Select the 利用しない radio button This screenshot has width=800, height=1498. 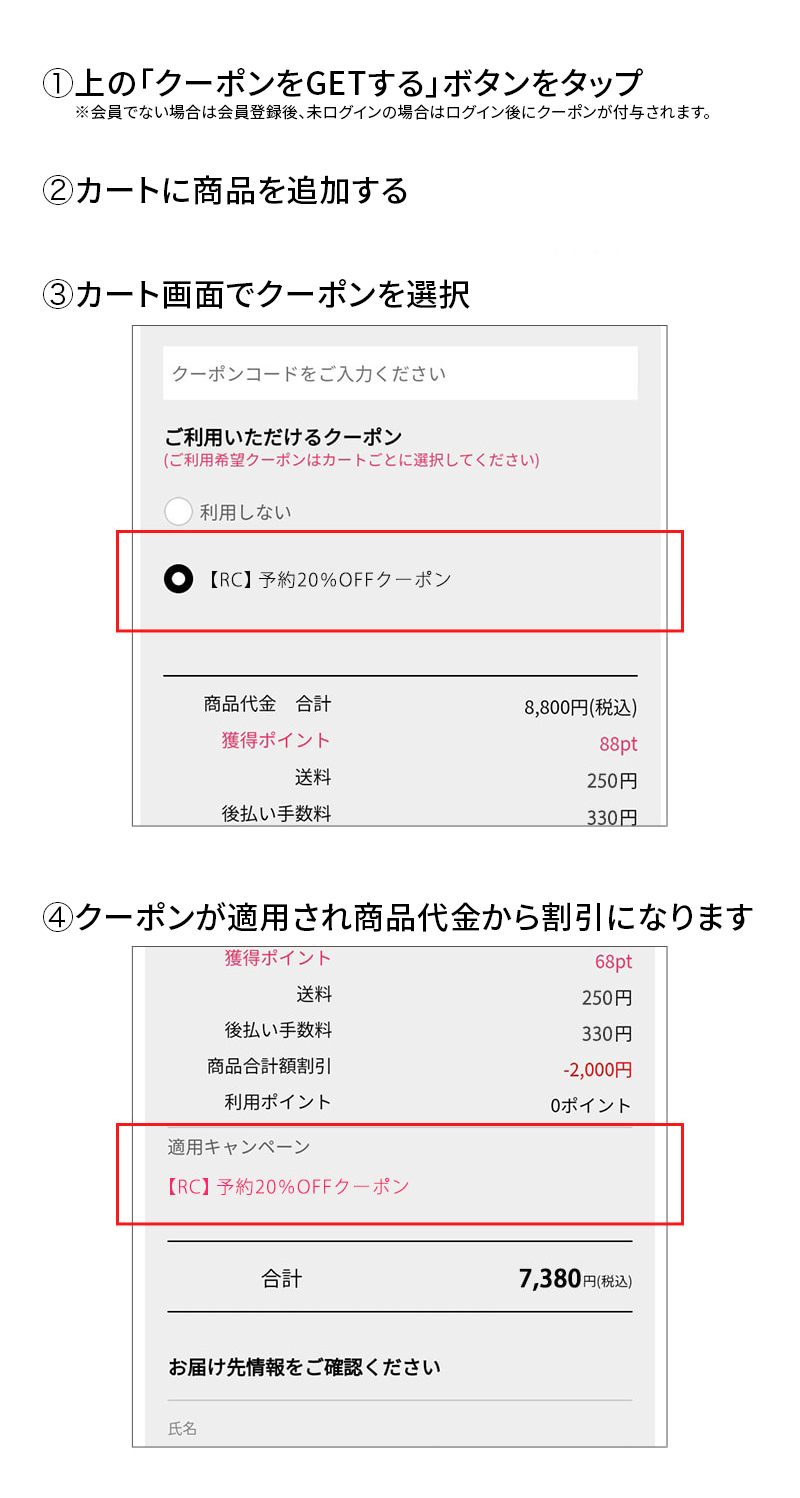[178, 512]
